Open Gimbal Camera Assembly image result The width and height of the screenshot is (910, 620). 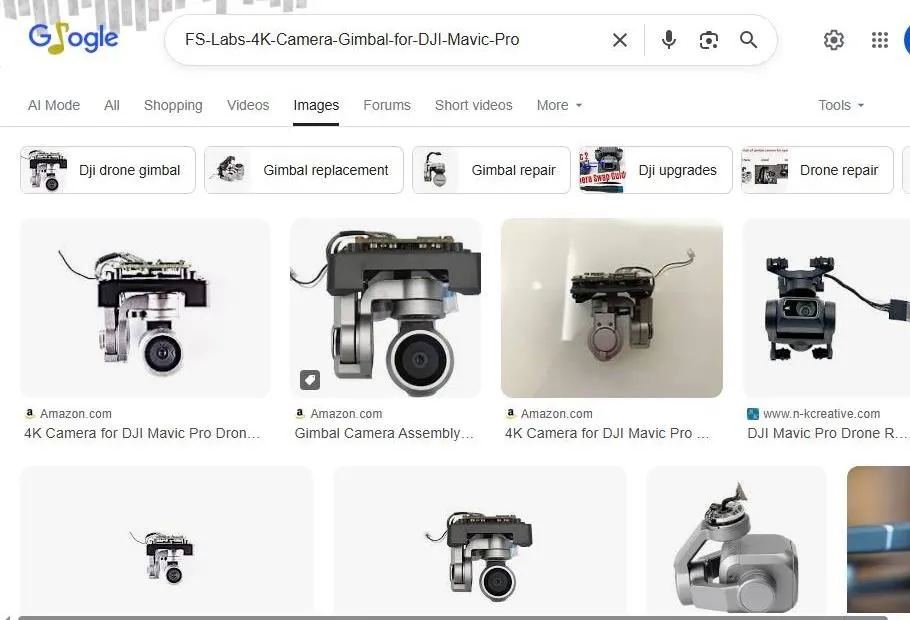coord(385,308)
